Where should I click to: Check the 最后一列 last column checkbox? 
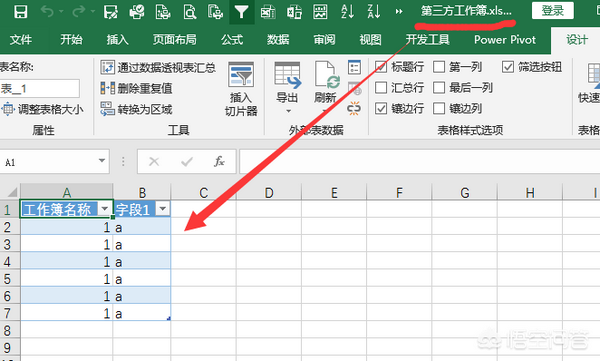click(x=439, y=88)
